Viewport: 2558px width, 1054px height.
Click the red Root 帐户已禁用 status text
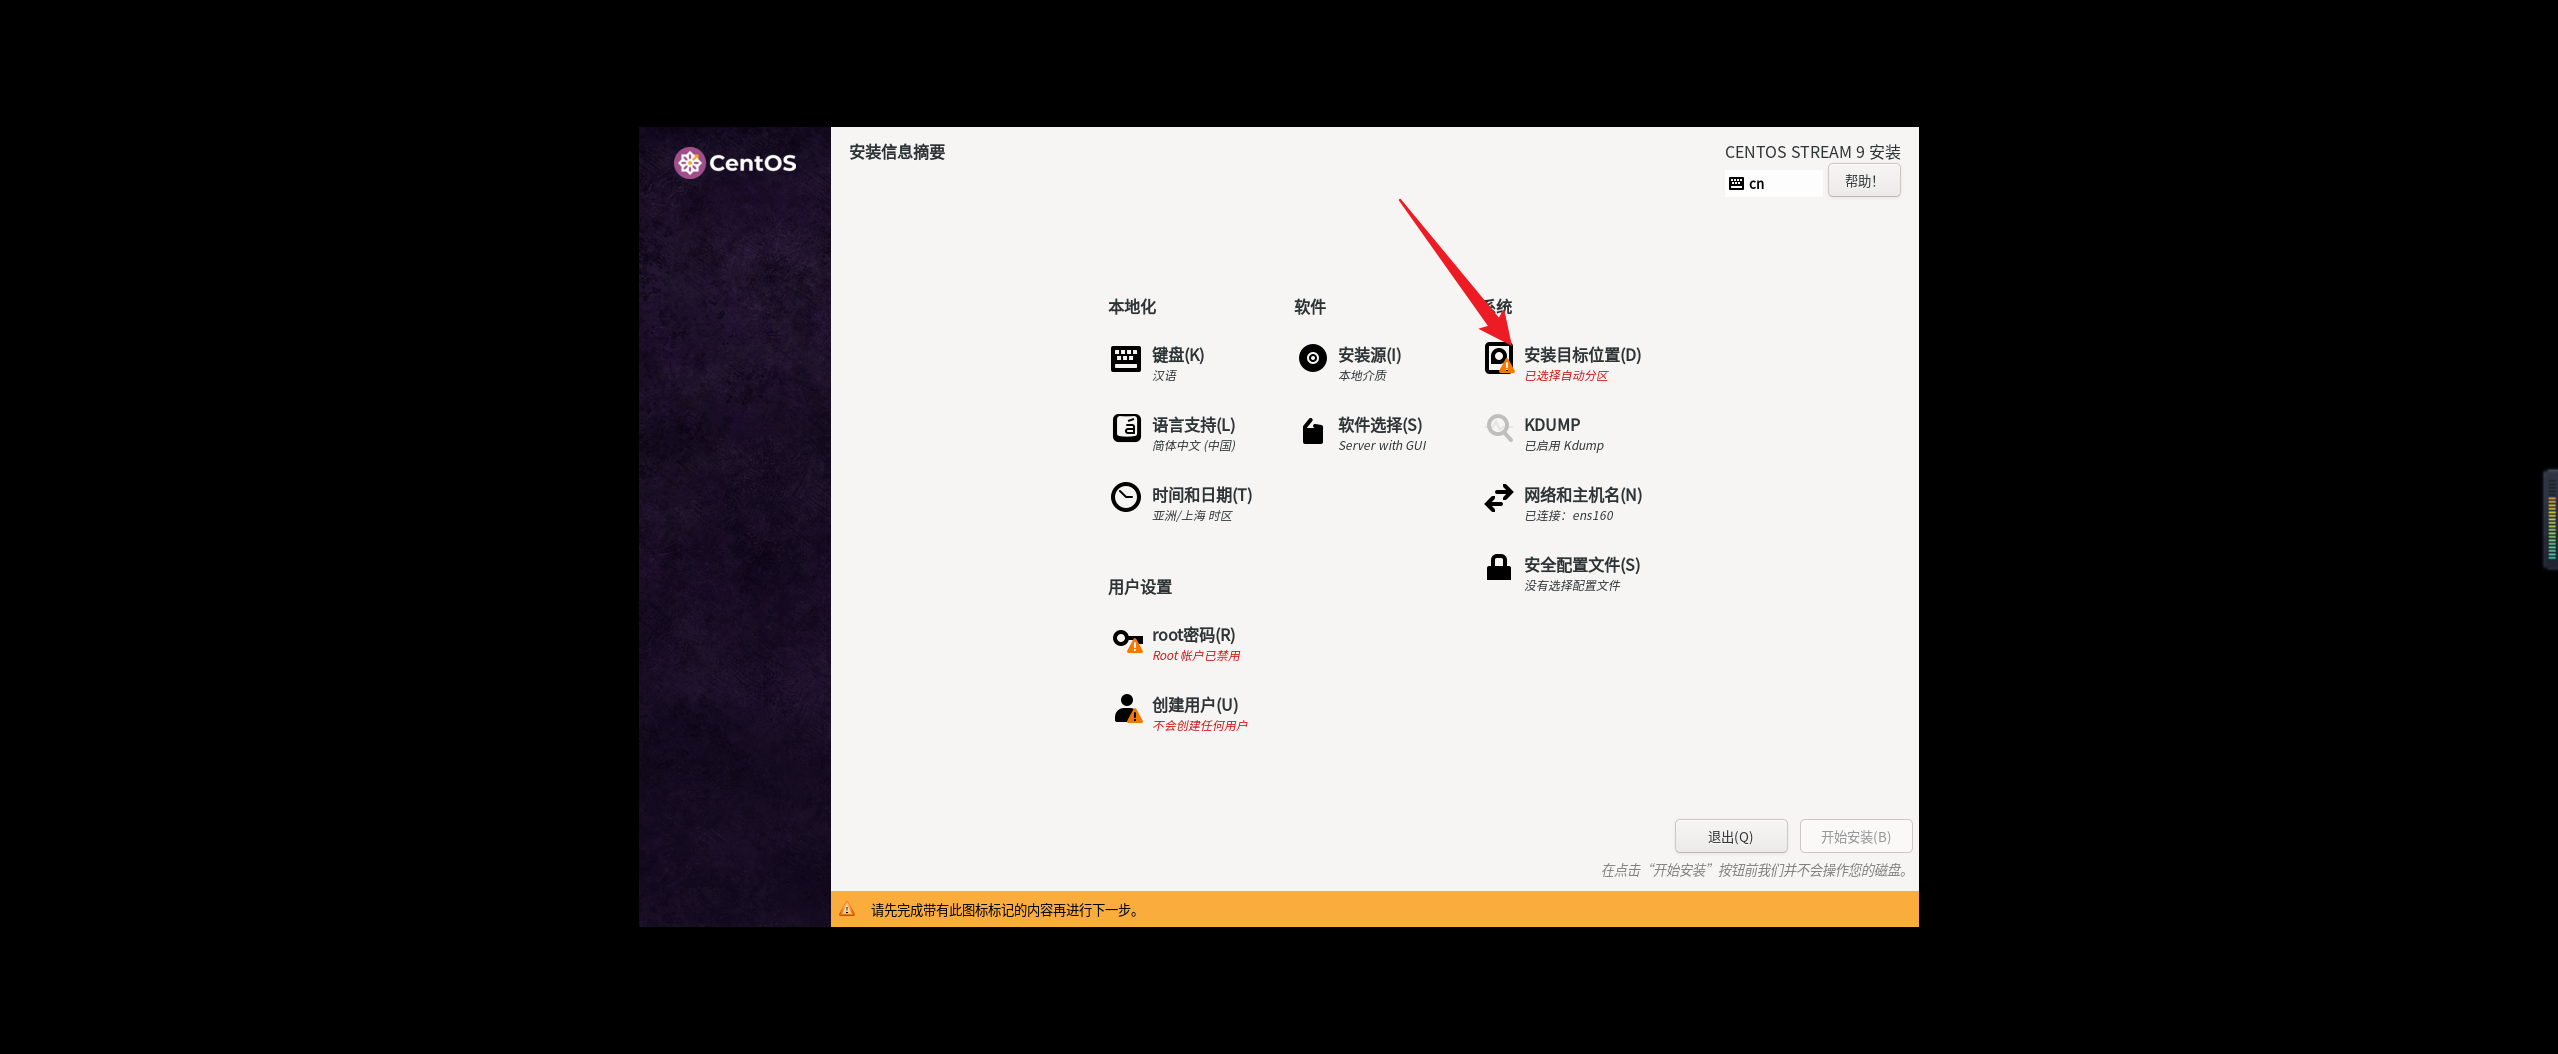tap(1196, 656)
